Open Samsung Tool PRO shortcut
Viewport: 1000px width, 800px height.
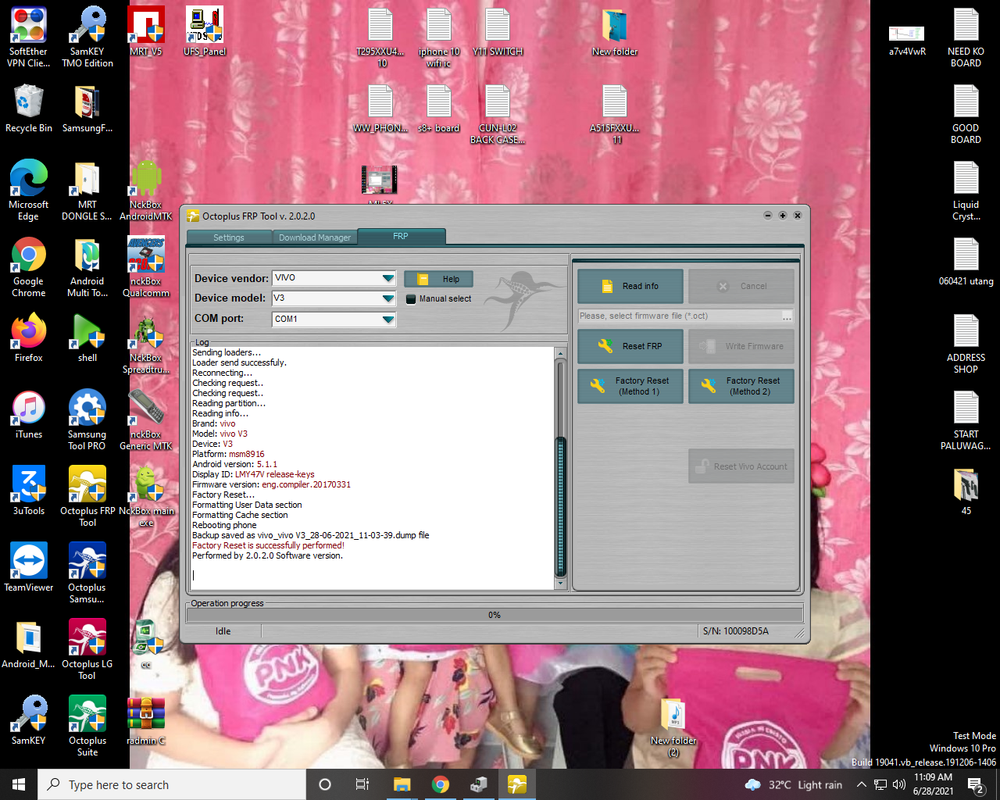click(x=87, y=420)
